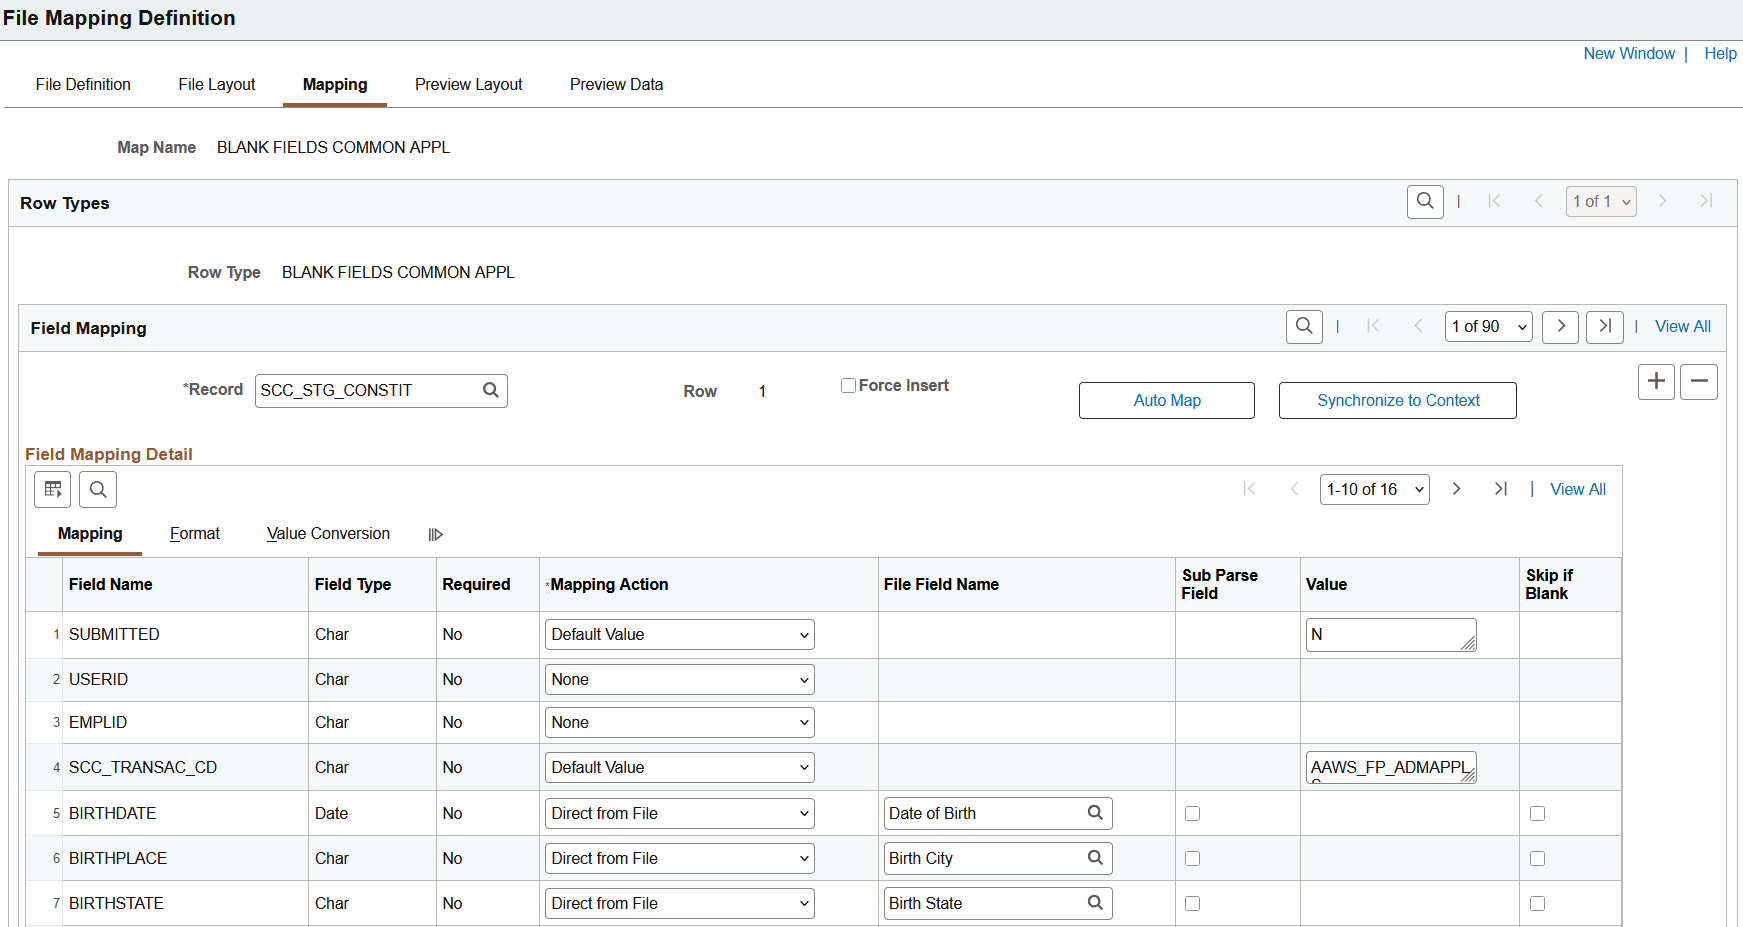Image resolution: width=1743 pixels, height=927 pixels.
Task: Open the 1-10 of 16 range dropdown
Action: coord(1374,490)
